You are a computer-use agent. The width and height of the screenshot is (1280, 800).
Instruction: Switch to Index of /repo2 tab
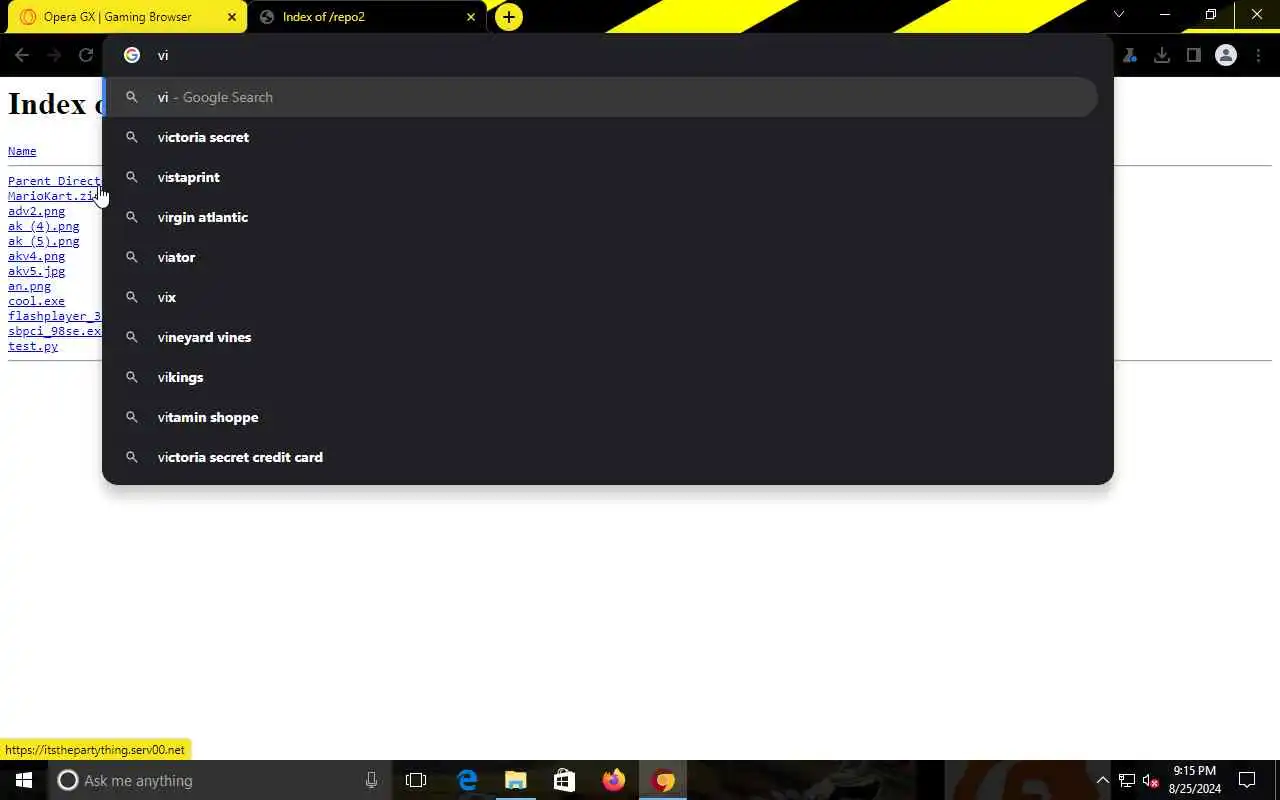point(367,17)
